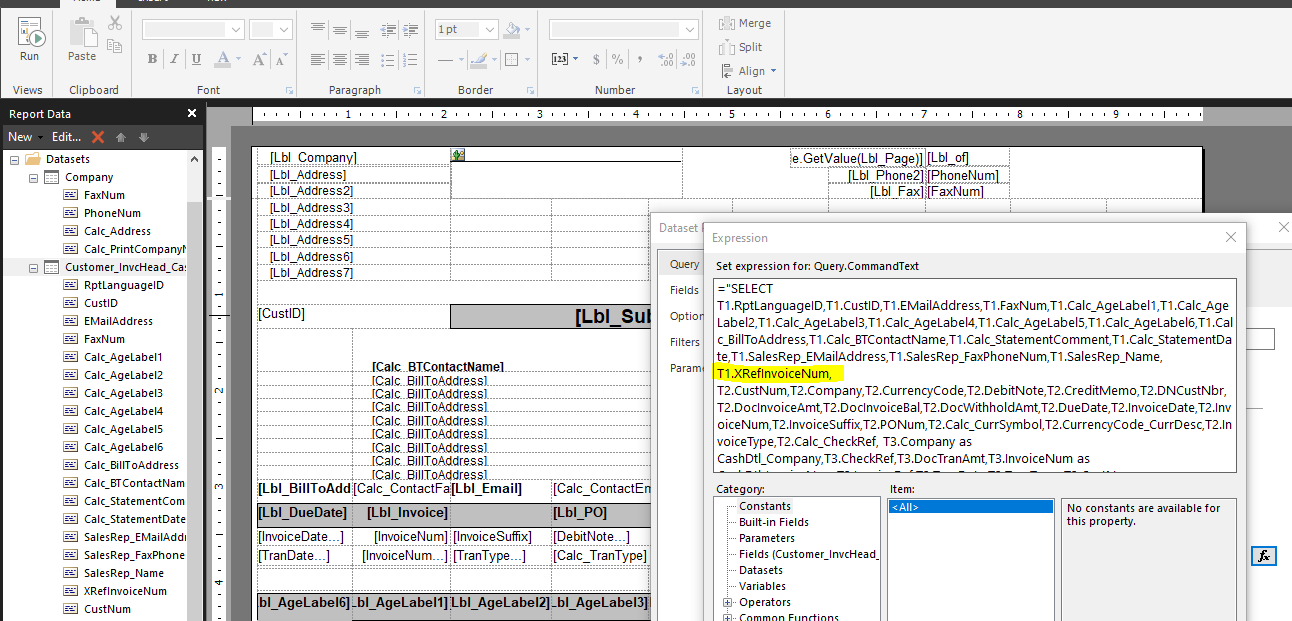Select XRefInvoiceNum field in tree
Screen dimensions: 1292x621
[x=125, y=591]
